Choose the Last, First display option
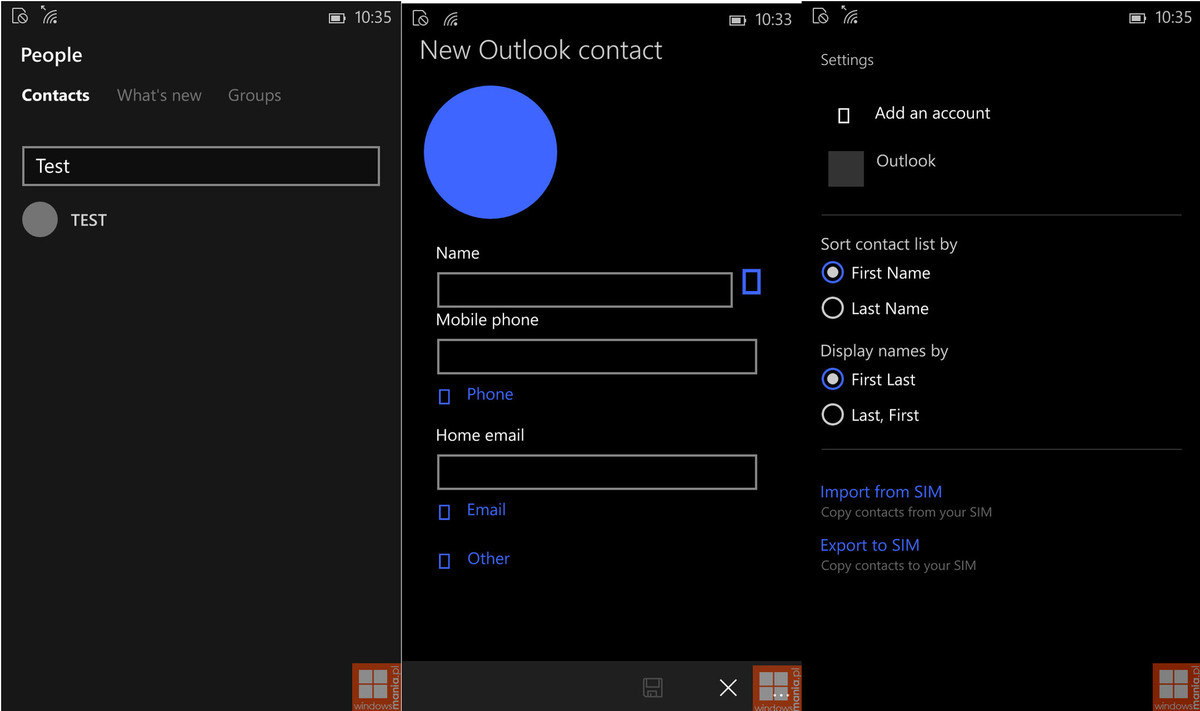1200x711 pixels. click(x=832, y=415)
